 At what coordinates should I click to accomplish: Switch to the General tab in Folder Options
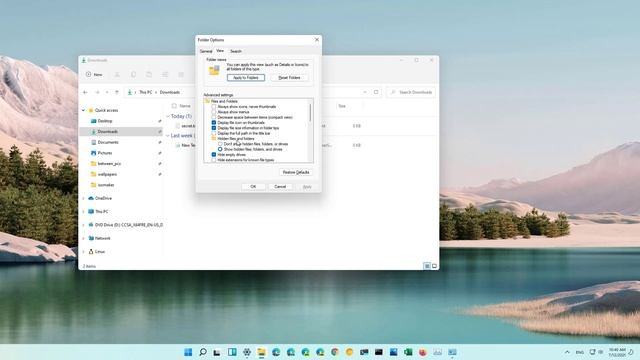click(x=206, y=51)
